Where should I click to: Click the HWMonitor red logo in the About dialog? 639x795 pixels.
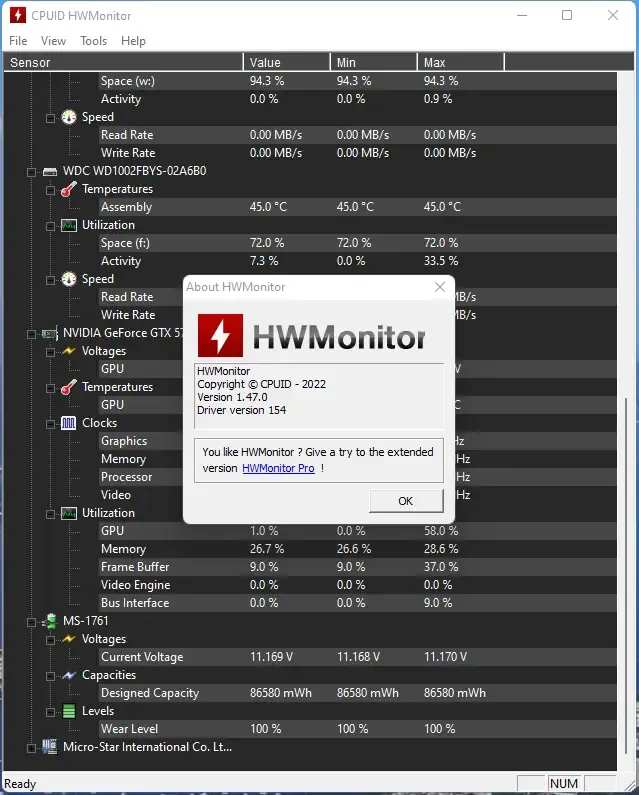[x=220, y=335]
